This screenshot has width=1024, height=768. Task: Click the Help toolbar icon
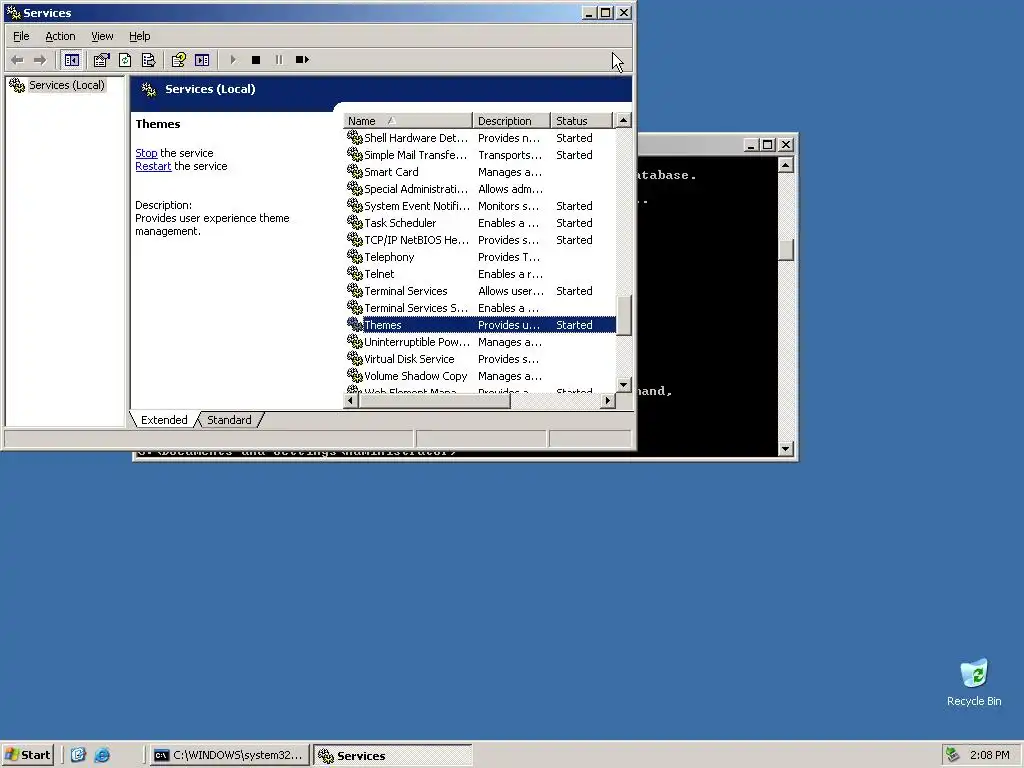[x=178, y=60]
